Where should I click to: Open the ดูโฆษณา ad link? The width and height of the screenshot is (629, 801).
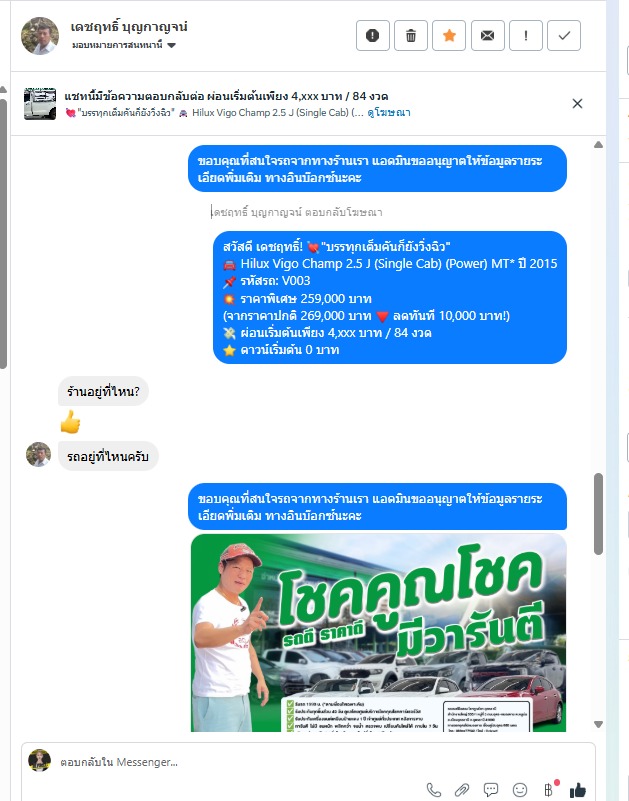tap(389, 112)
